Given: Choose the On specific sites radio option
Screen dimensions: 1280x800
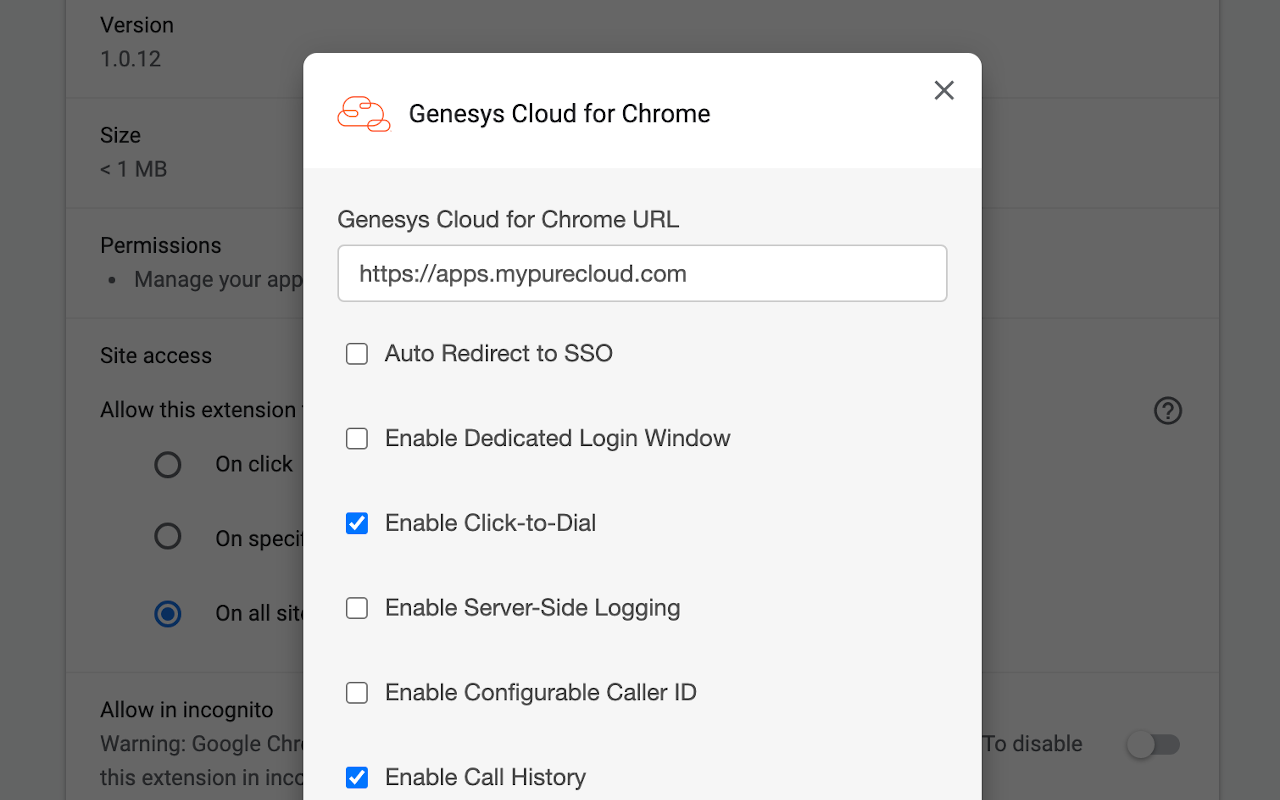Looking at the screenshot, I should pyautogui.click(x=168, y=536).
